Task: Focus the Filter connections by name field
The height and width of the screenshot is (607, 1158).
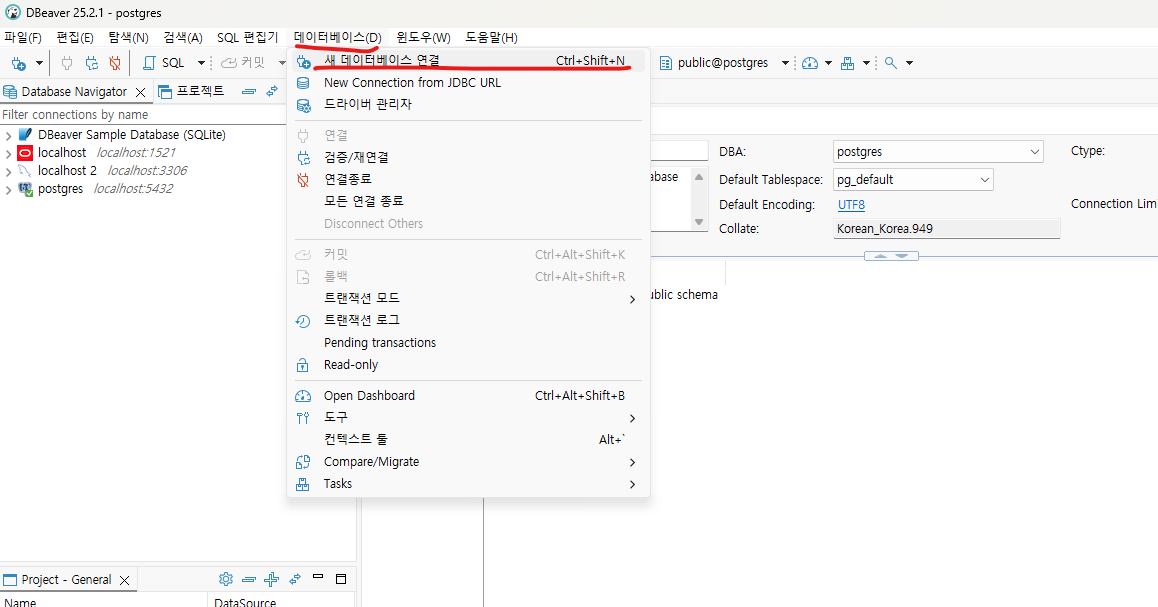Action: [143, 114]
